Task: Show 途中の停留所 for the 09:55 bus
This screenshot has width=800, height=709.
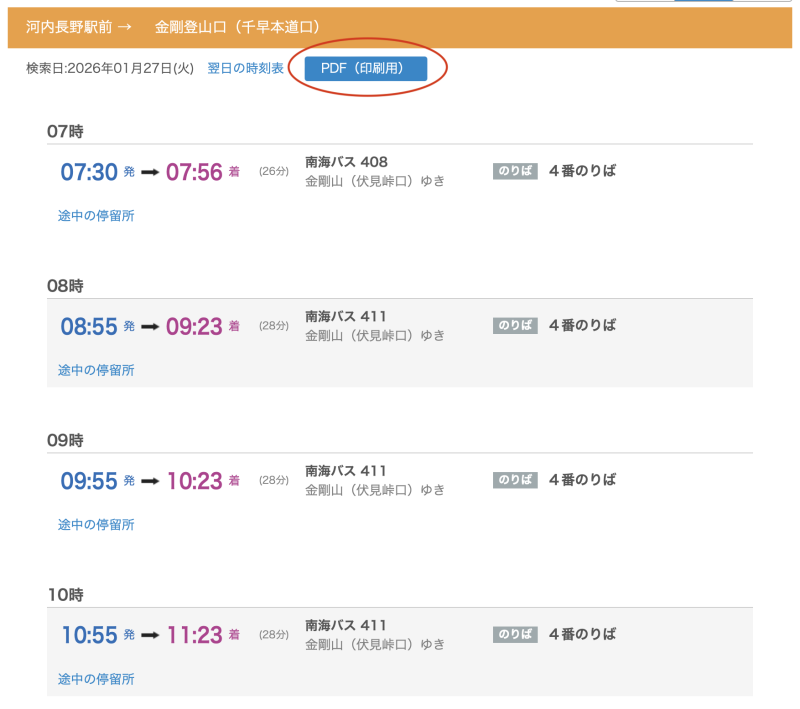Action: pyautogui.click(x=96, y=524)
